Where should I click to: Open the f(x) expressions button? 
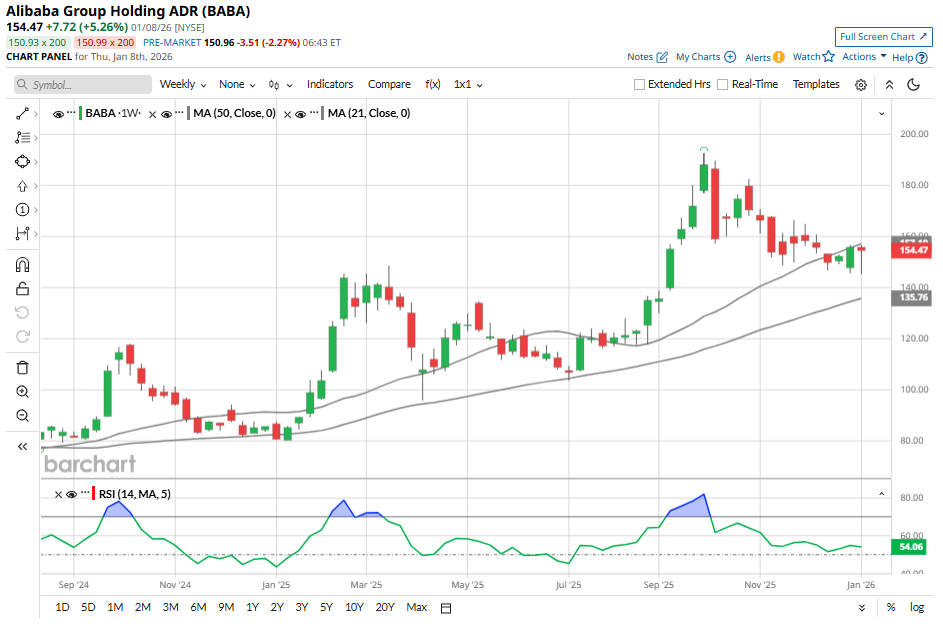432,85
